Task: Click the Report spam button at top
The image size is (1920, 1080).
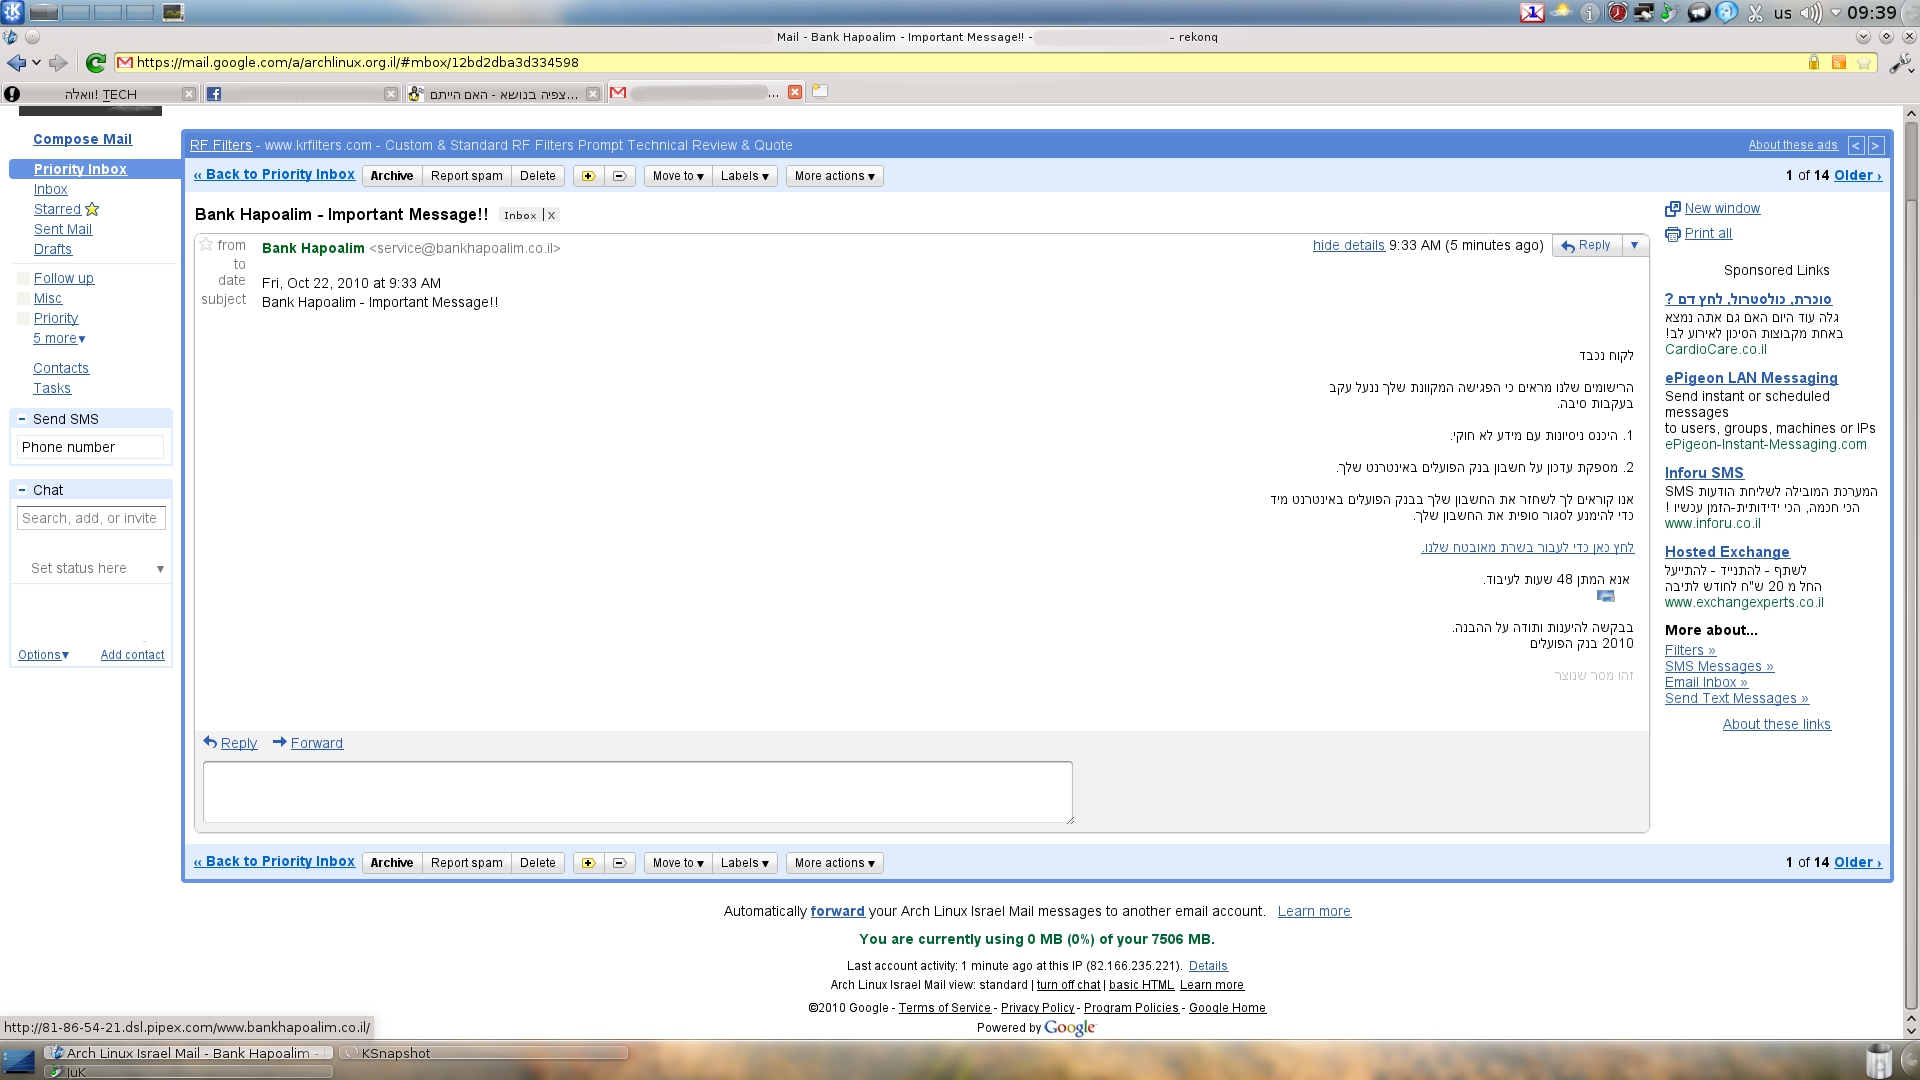Action: 466,176
